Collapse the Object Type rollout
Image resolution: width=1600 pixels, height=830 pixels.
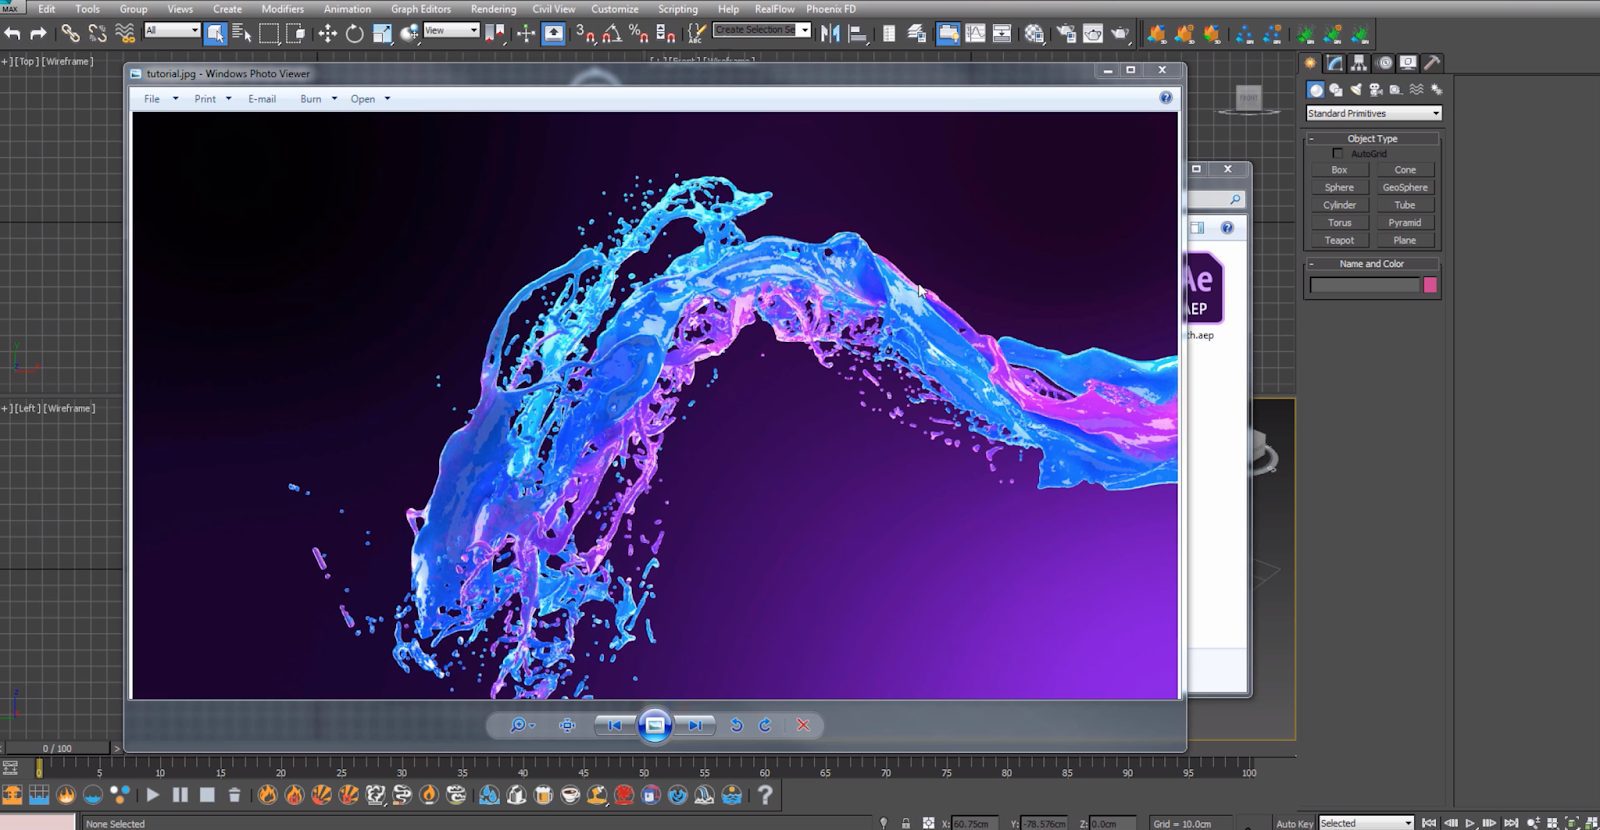click(x=1372, y=139)
